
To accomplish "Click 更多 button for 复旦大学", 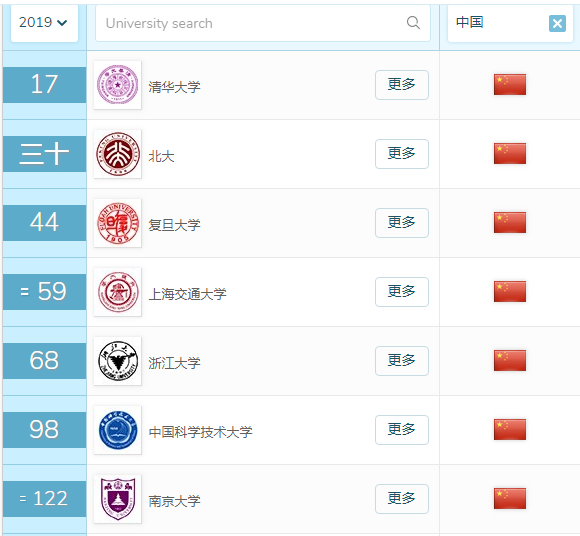I will coord(402,223).
